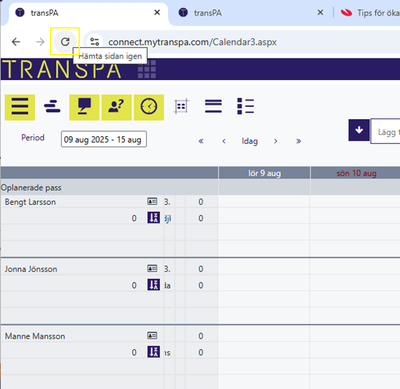400x389 pixels.
Task: Jump back with the double left chevron
Action: tap(201, 141)
